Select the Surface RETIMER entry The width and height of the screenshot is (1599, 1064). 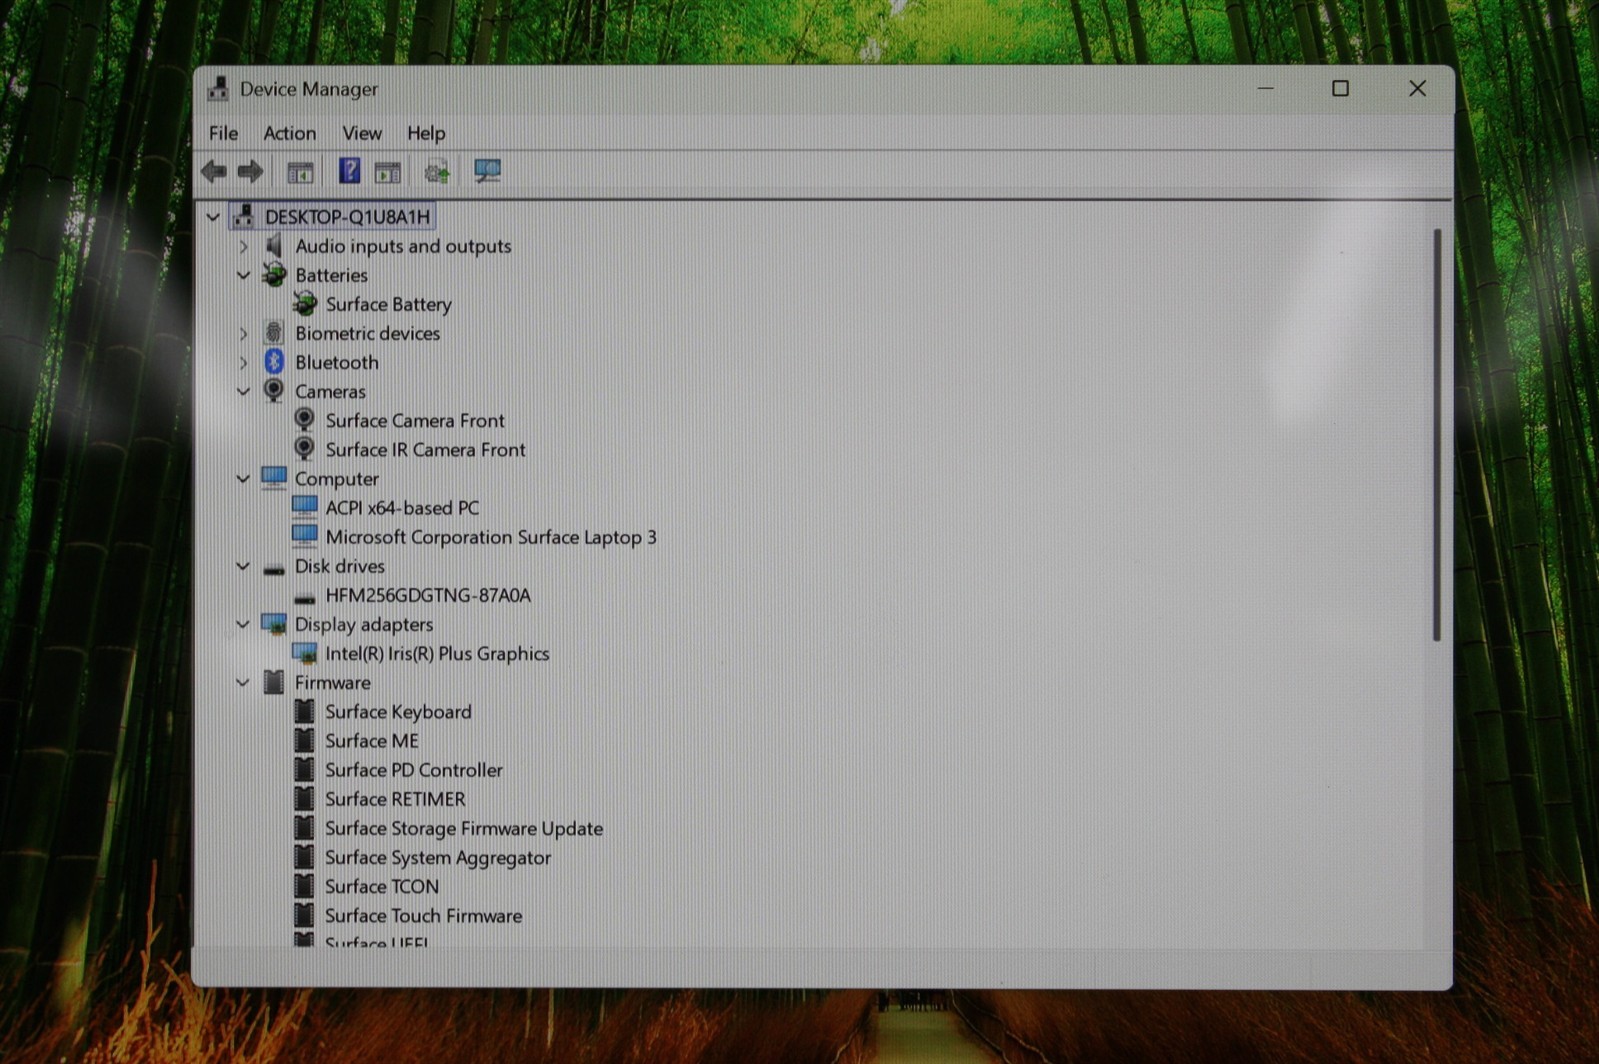pos(395,799)
